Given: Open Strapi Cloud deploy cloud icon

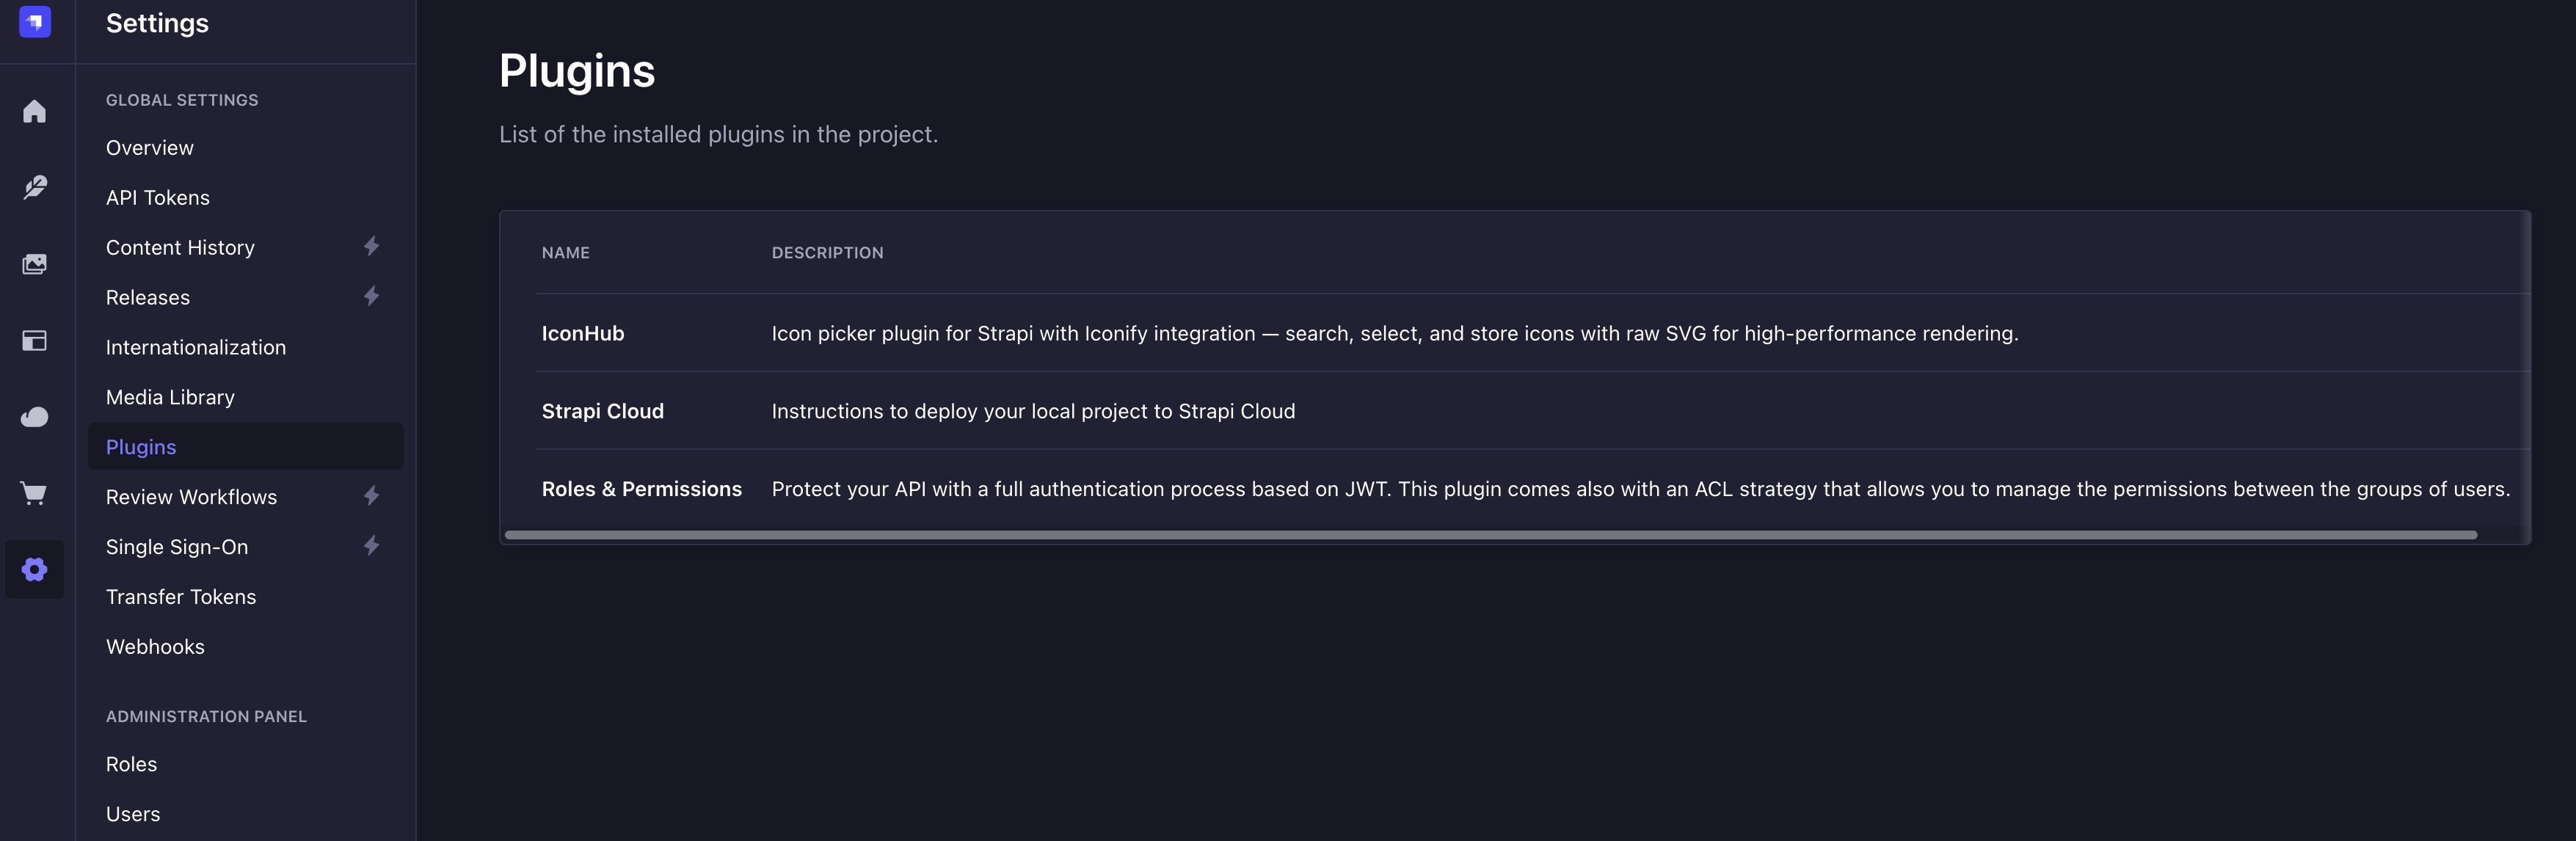Looking at the screenshot, I should coord(35,417).
